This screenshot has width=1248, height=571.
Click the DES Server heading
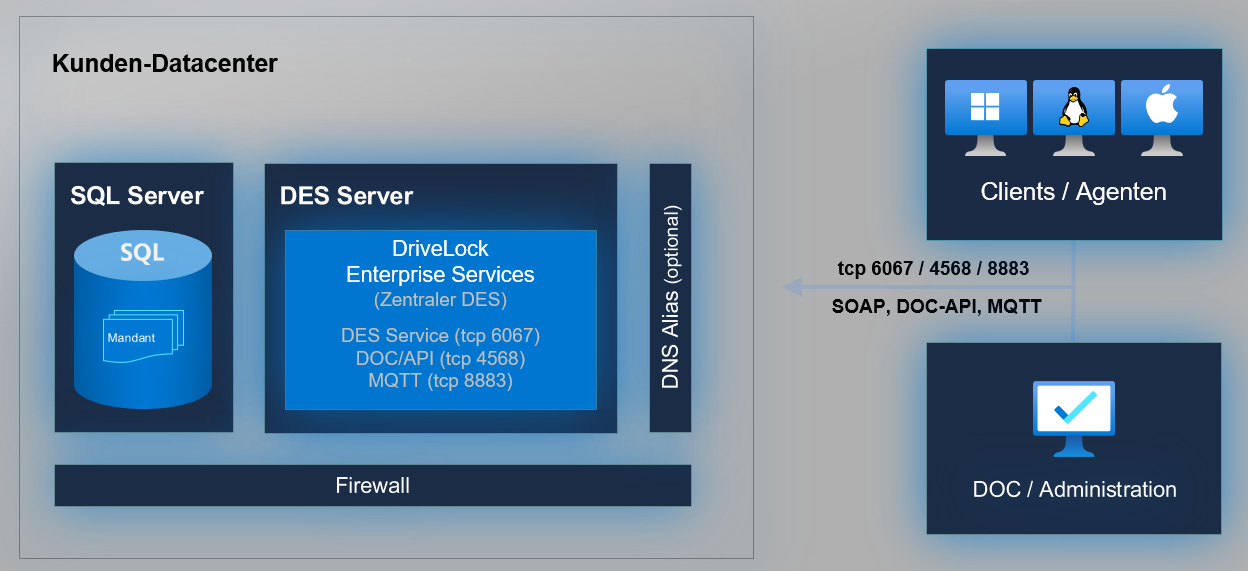click(x=346, y=196)
